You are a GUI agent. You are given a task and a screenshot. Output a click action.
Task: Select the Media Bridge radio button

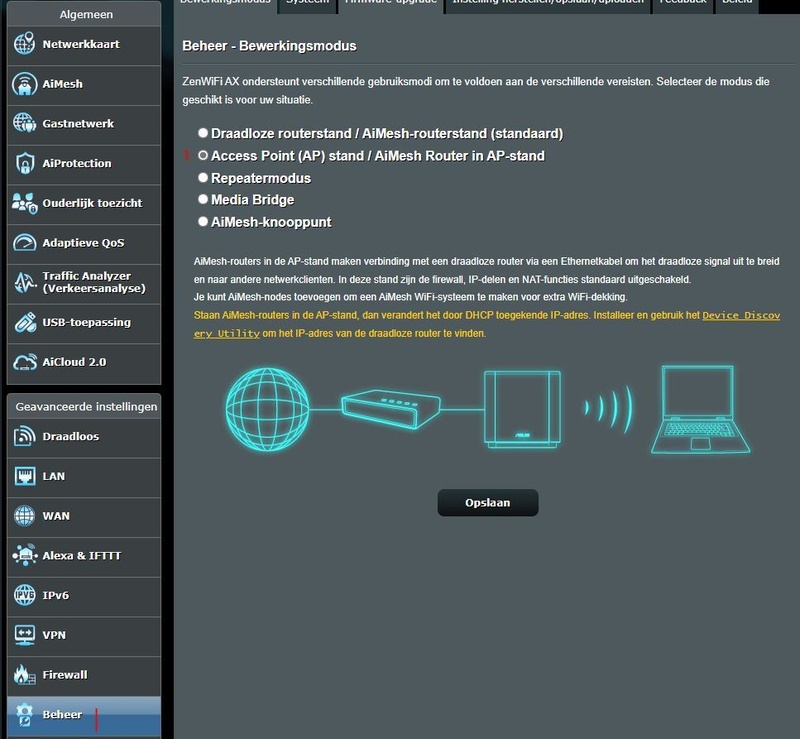[203, 199]
